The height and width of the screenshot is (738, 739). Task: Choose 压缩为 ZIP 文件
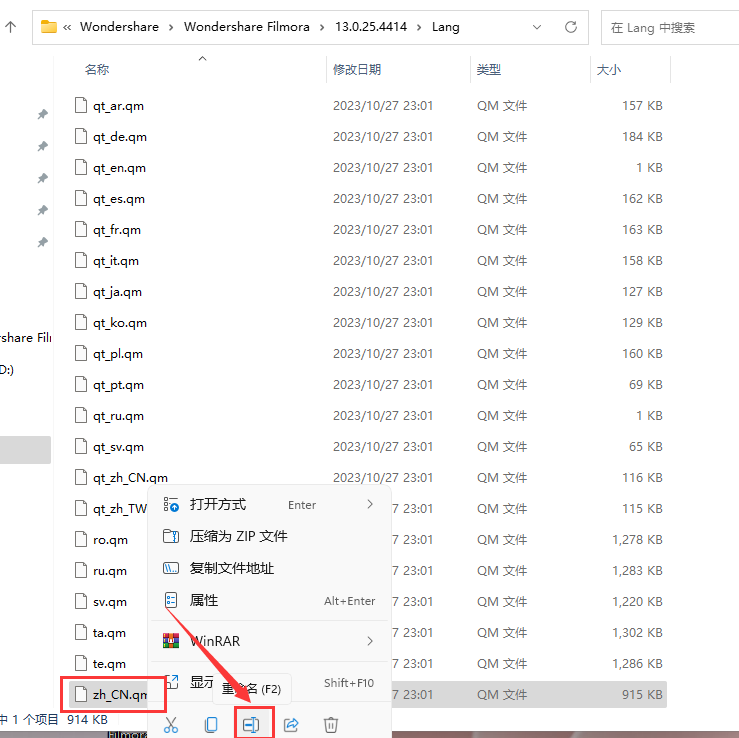[269, 536]
